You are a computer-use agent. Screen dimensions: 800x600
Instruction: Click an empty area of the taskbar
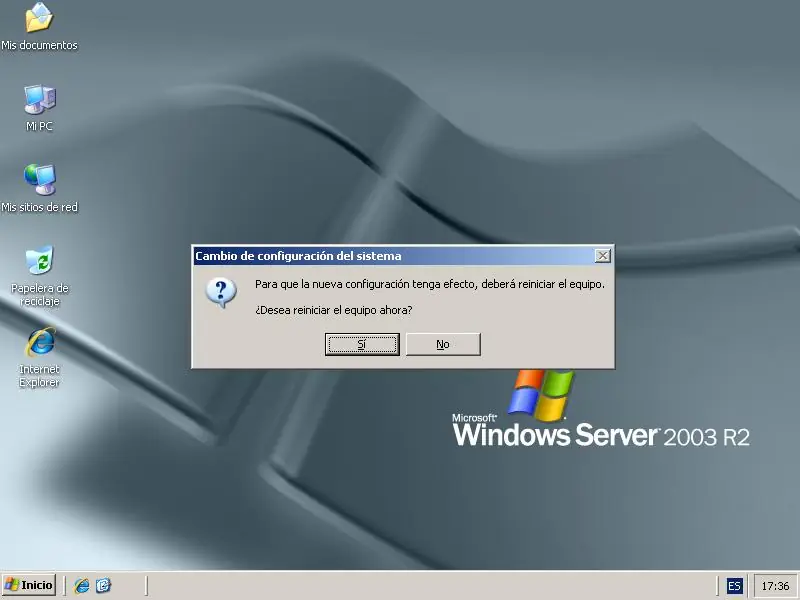click(400, 586)
